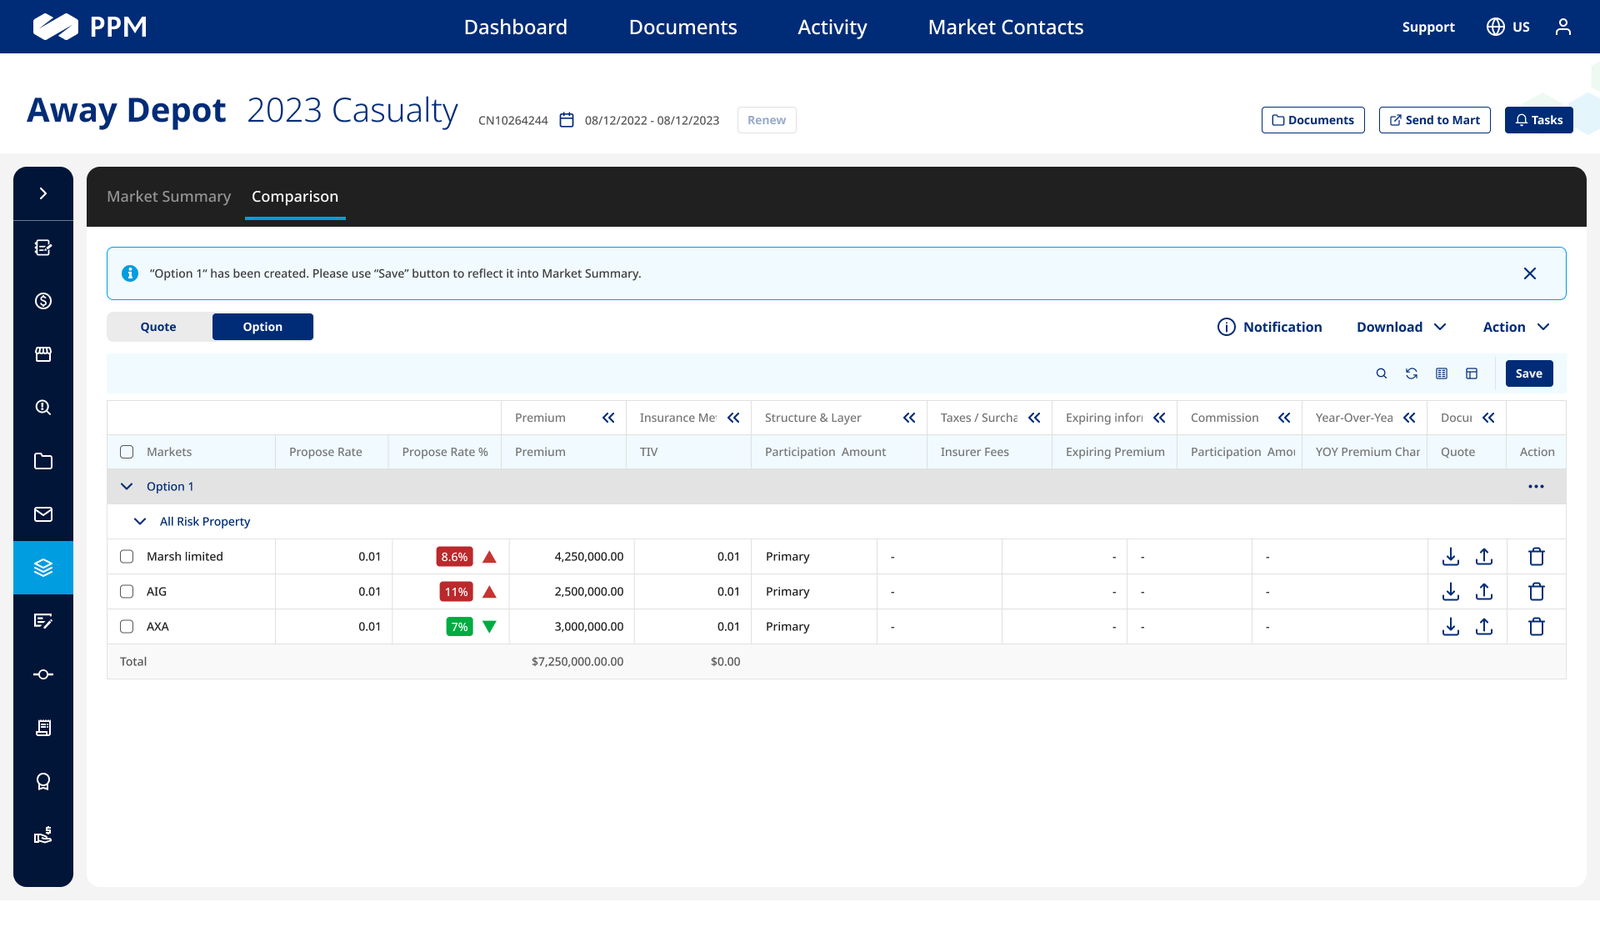The image size is (1600, 937).
Task: Check the AXA row checkbox
Action: point(127,627)
